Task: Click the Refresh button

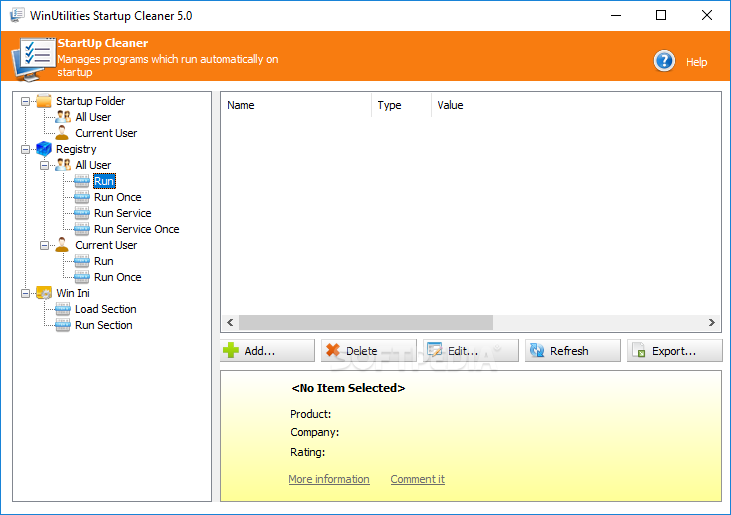Action: coord(573,350)
